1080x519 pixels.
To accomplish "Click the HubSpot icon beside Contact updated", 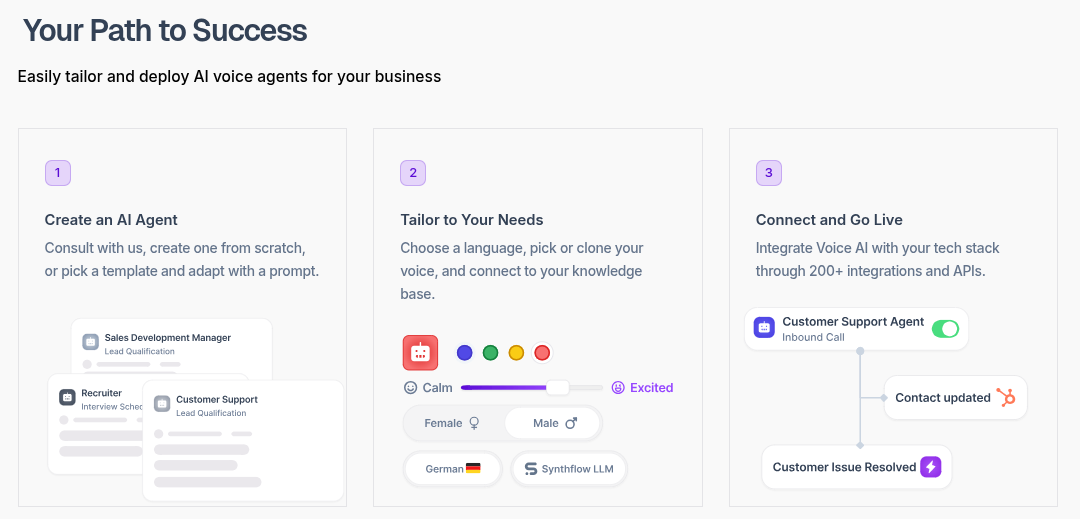I will point(1005,397).
